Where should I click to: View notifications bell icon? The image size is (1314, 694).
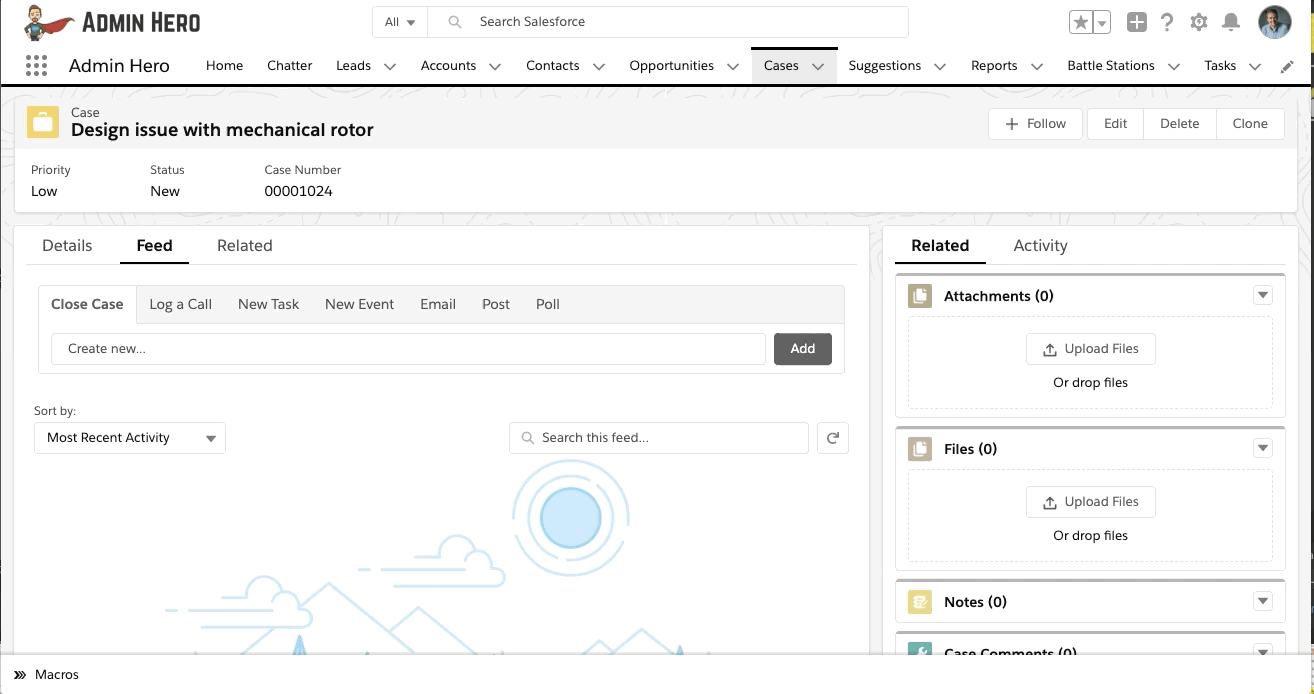[1231, 22]
